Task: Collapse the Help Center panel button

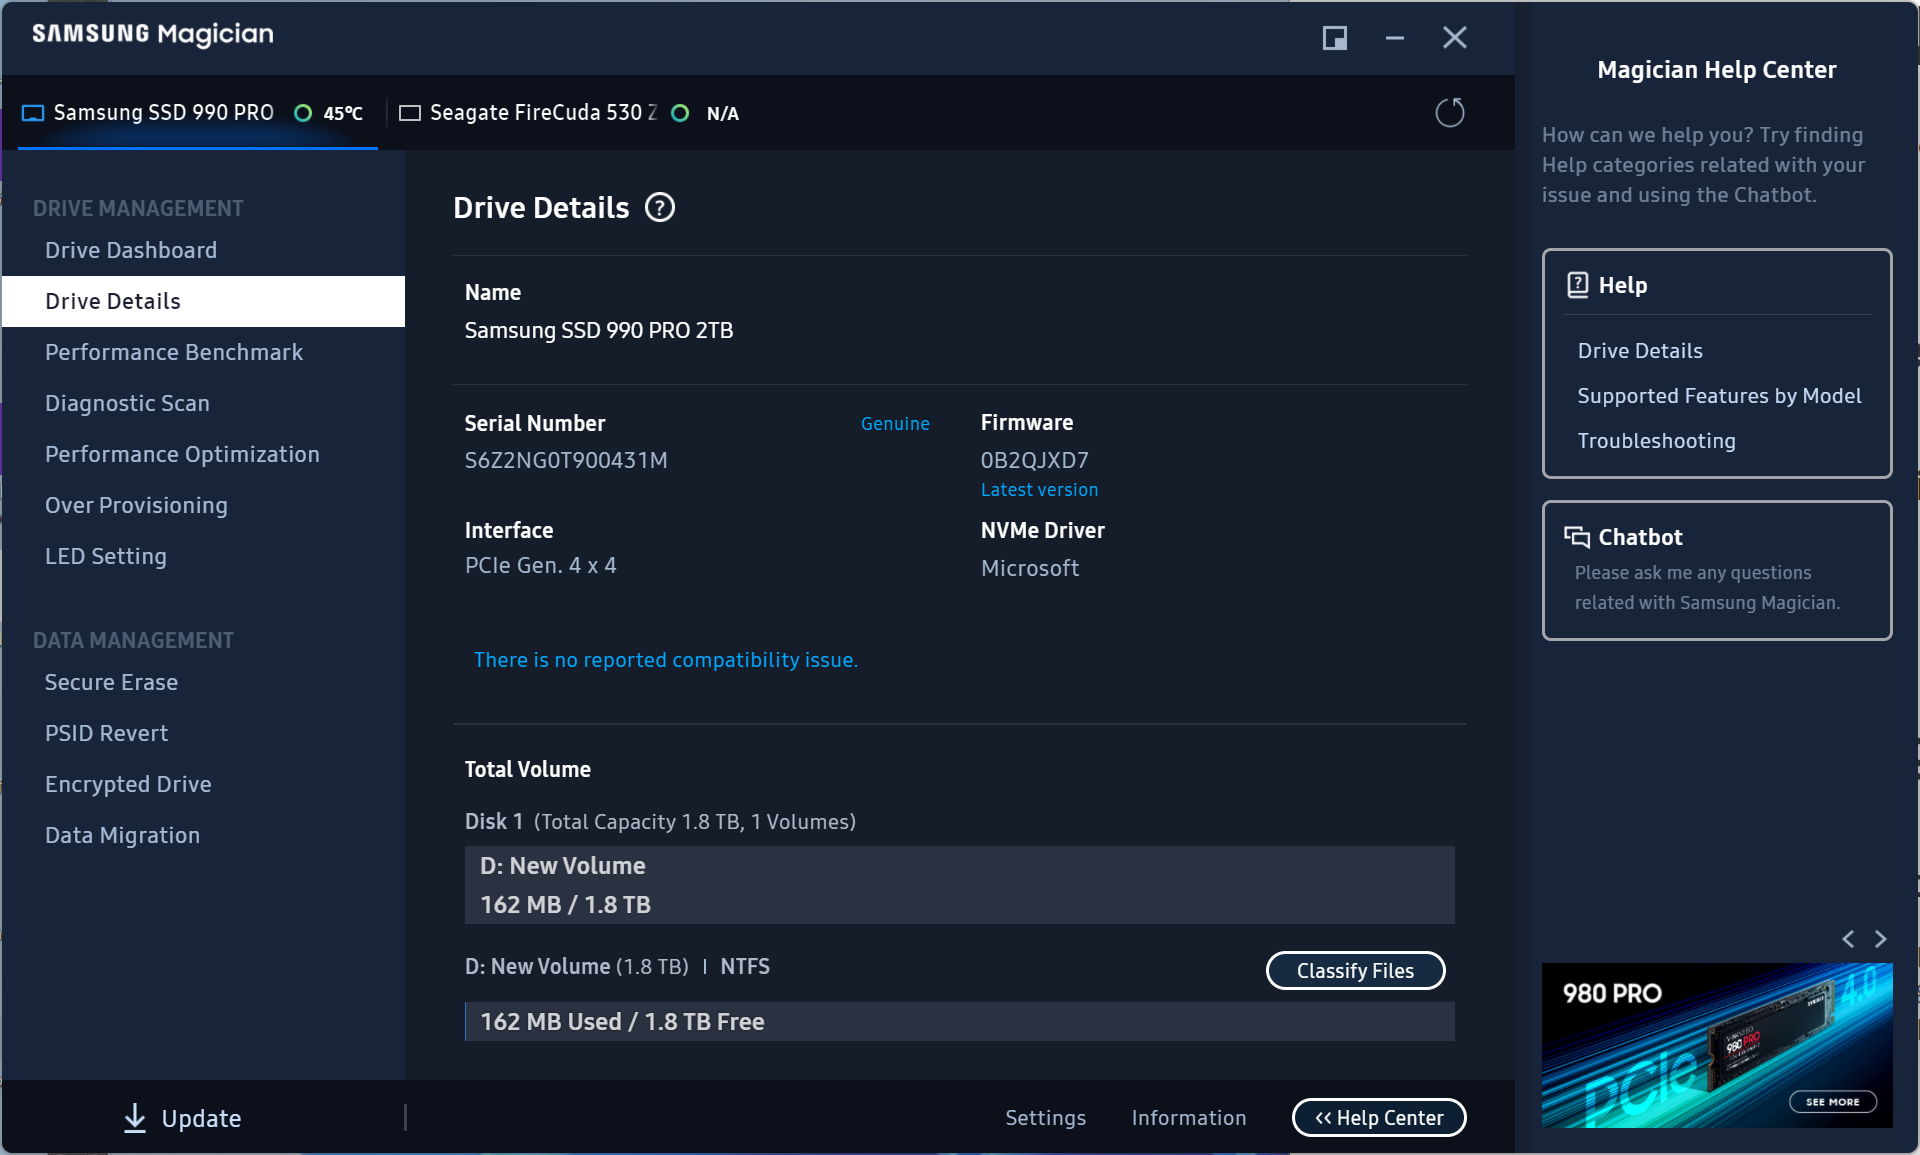Action: (1379, 1117)
